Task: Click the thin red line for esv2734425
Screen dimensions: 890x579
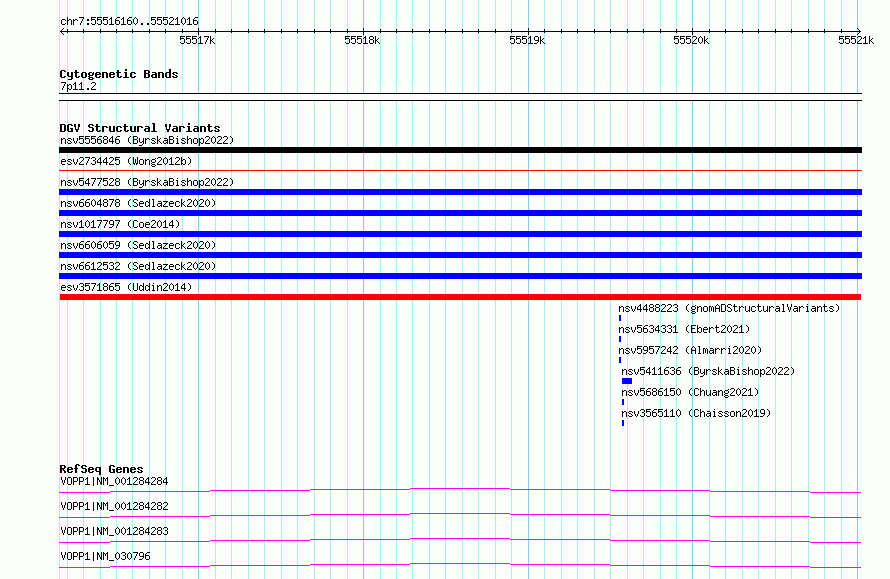Action: click(460, 170)
